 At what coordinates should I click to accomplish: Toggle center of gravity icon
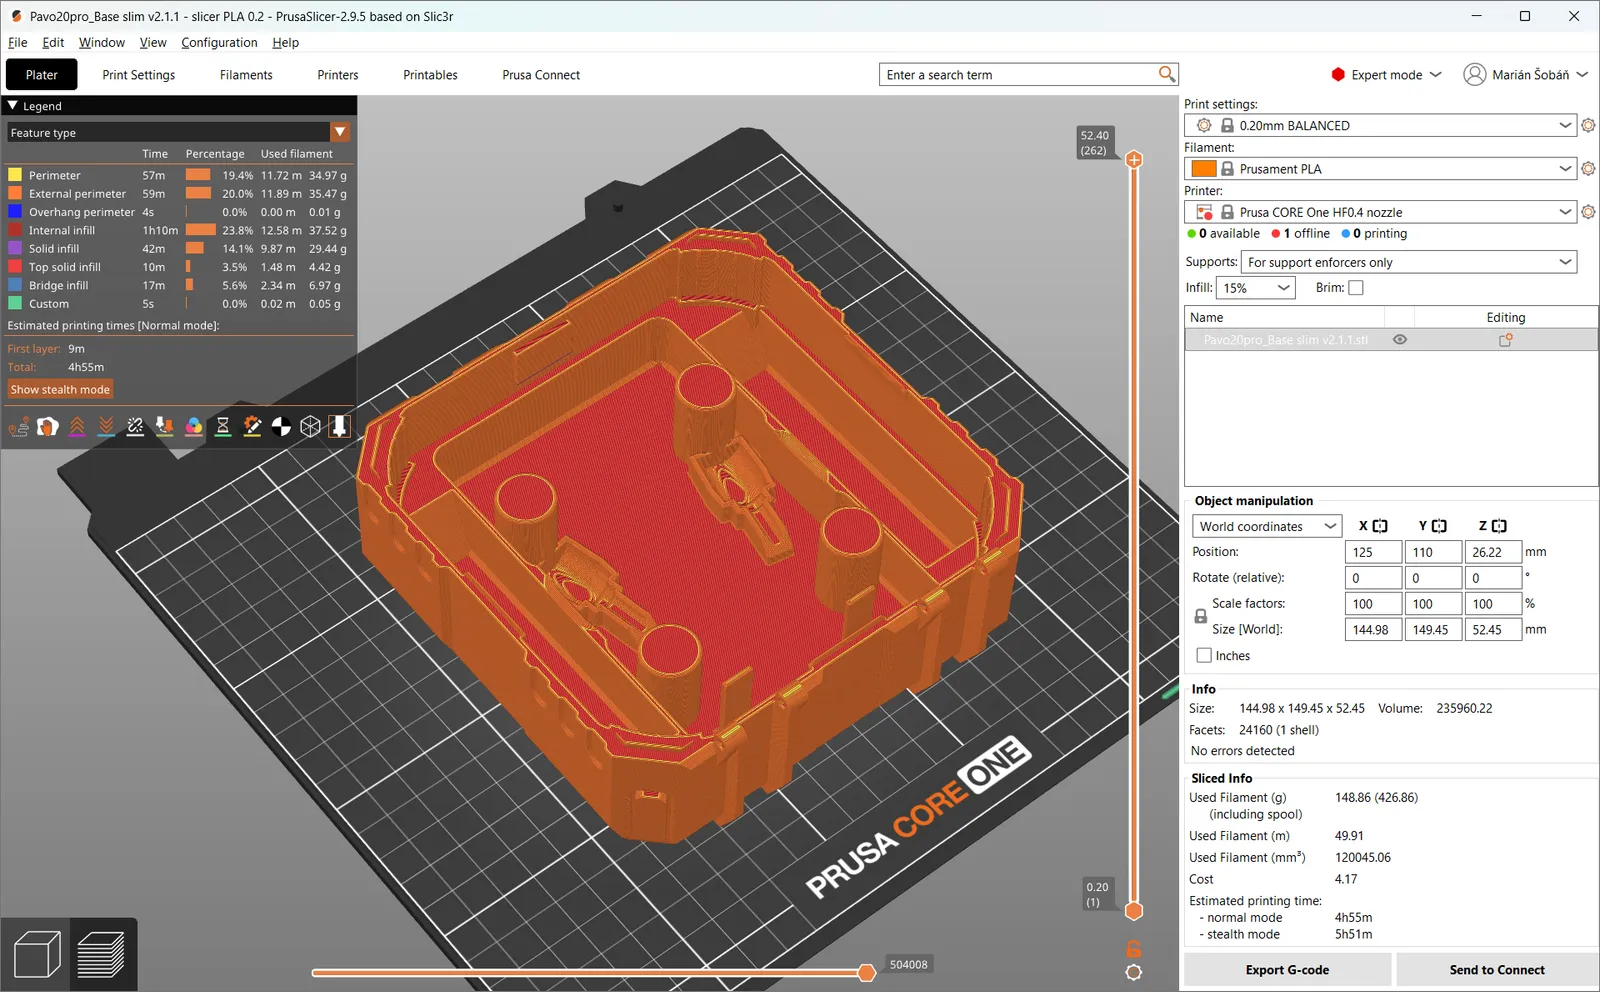tap(281, 427)
